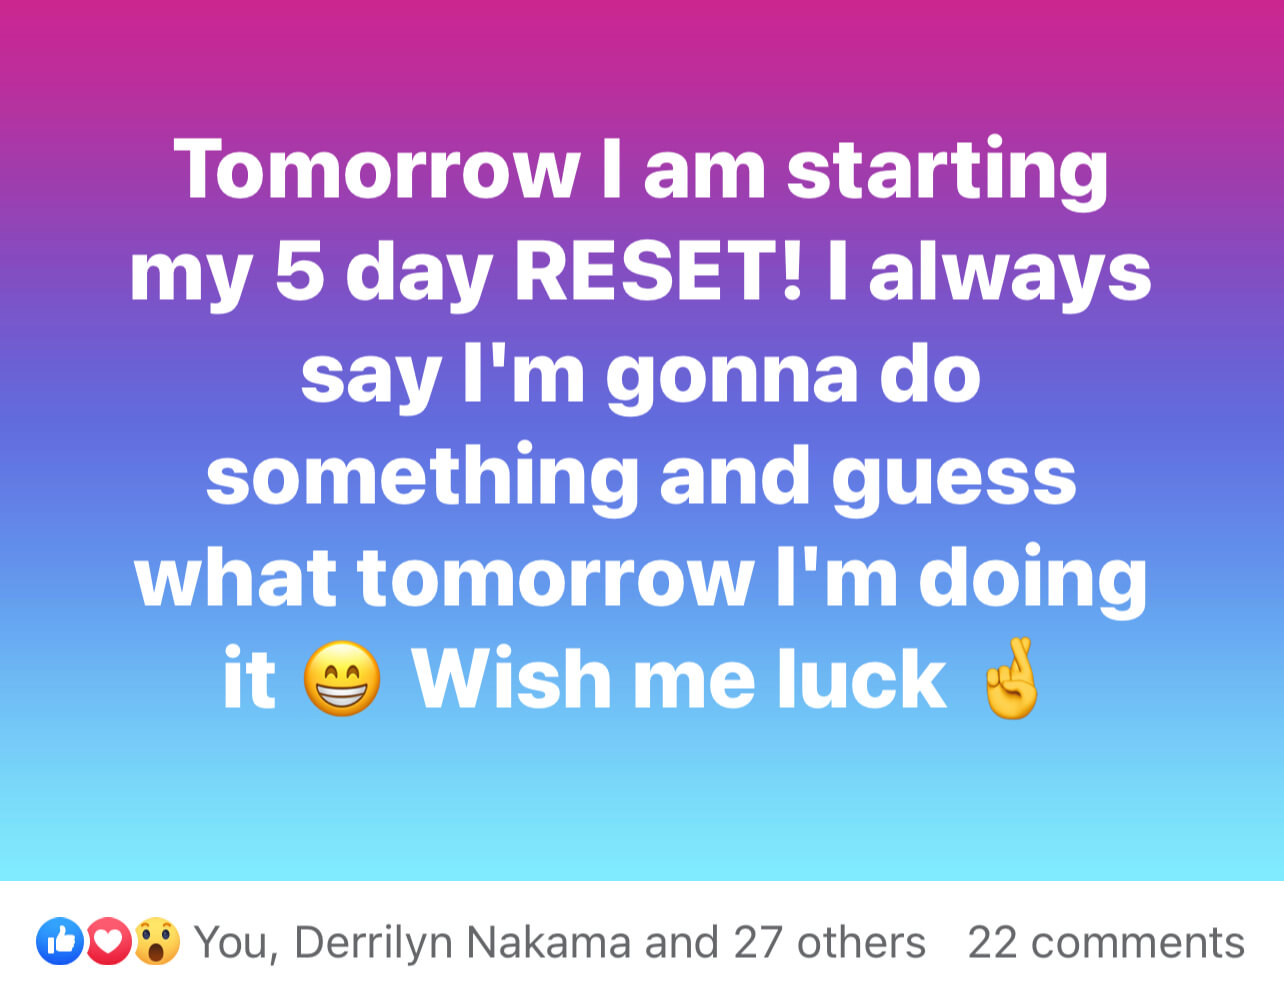
Task: Click the "Wish me luck" text
Action: click(x=679, y=679)
